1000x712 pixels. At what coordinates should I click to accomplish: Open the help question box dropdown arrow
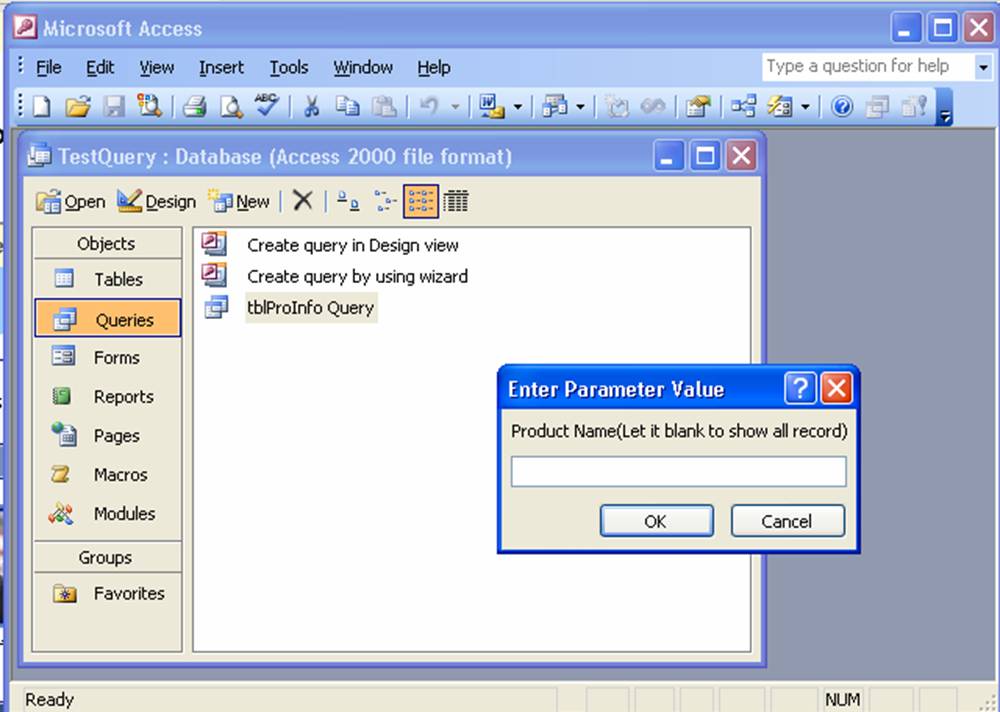(x=983, y=66)
